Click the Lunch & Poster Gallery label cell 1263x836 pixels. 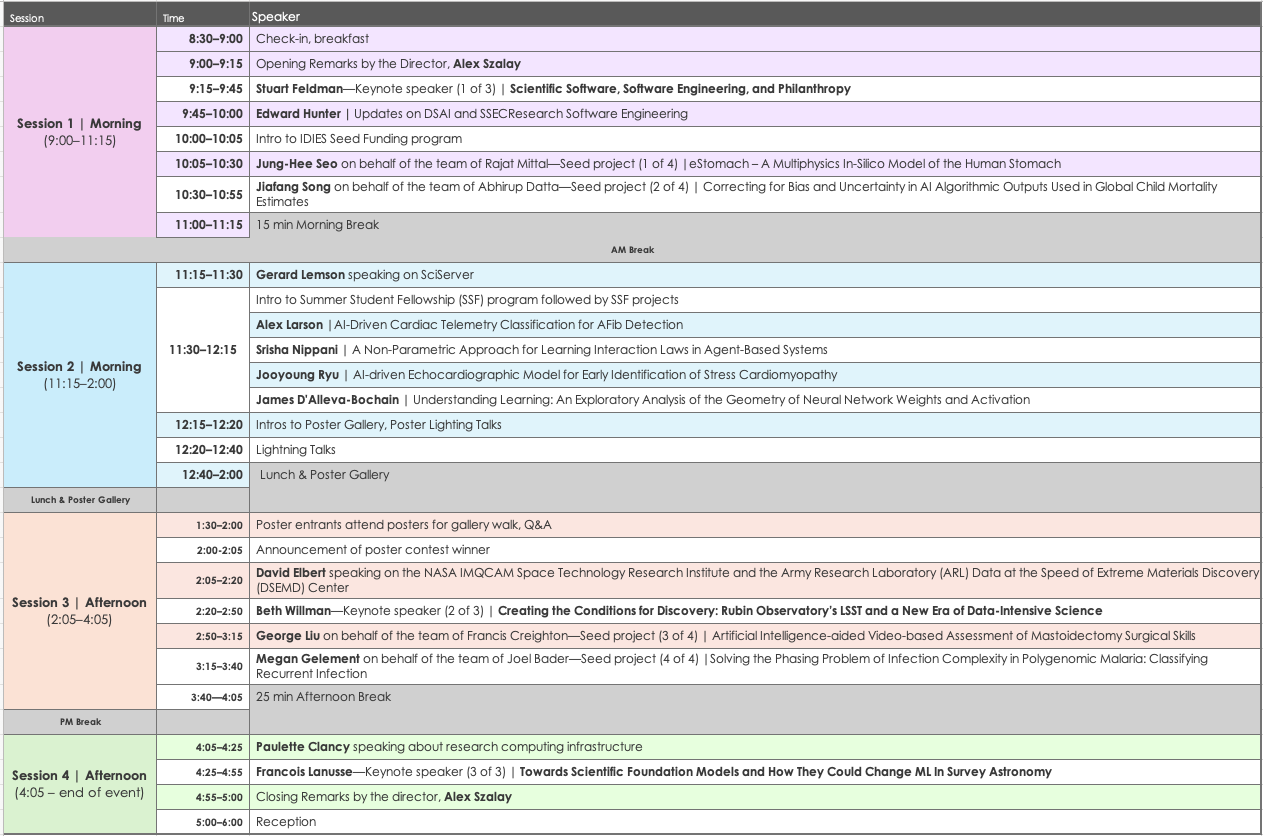click(80, 499)
